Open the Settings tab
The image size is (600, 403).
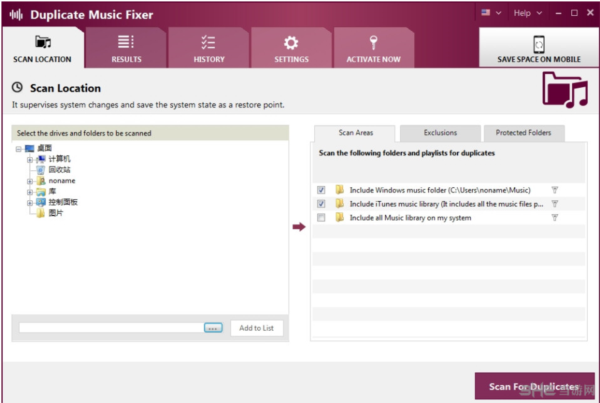(x=291, y=48)
